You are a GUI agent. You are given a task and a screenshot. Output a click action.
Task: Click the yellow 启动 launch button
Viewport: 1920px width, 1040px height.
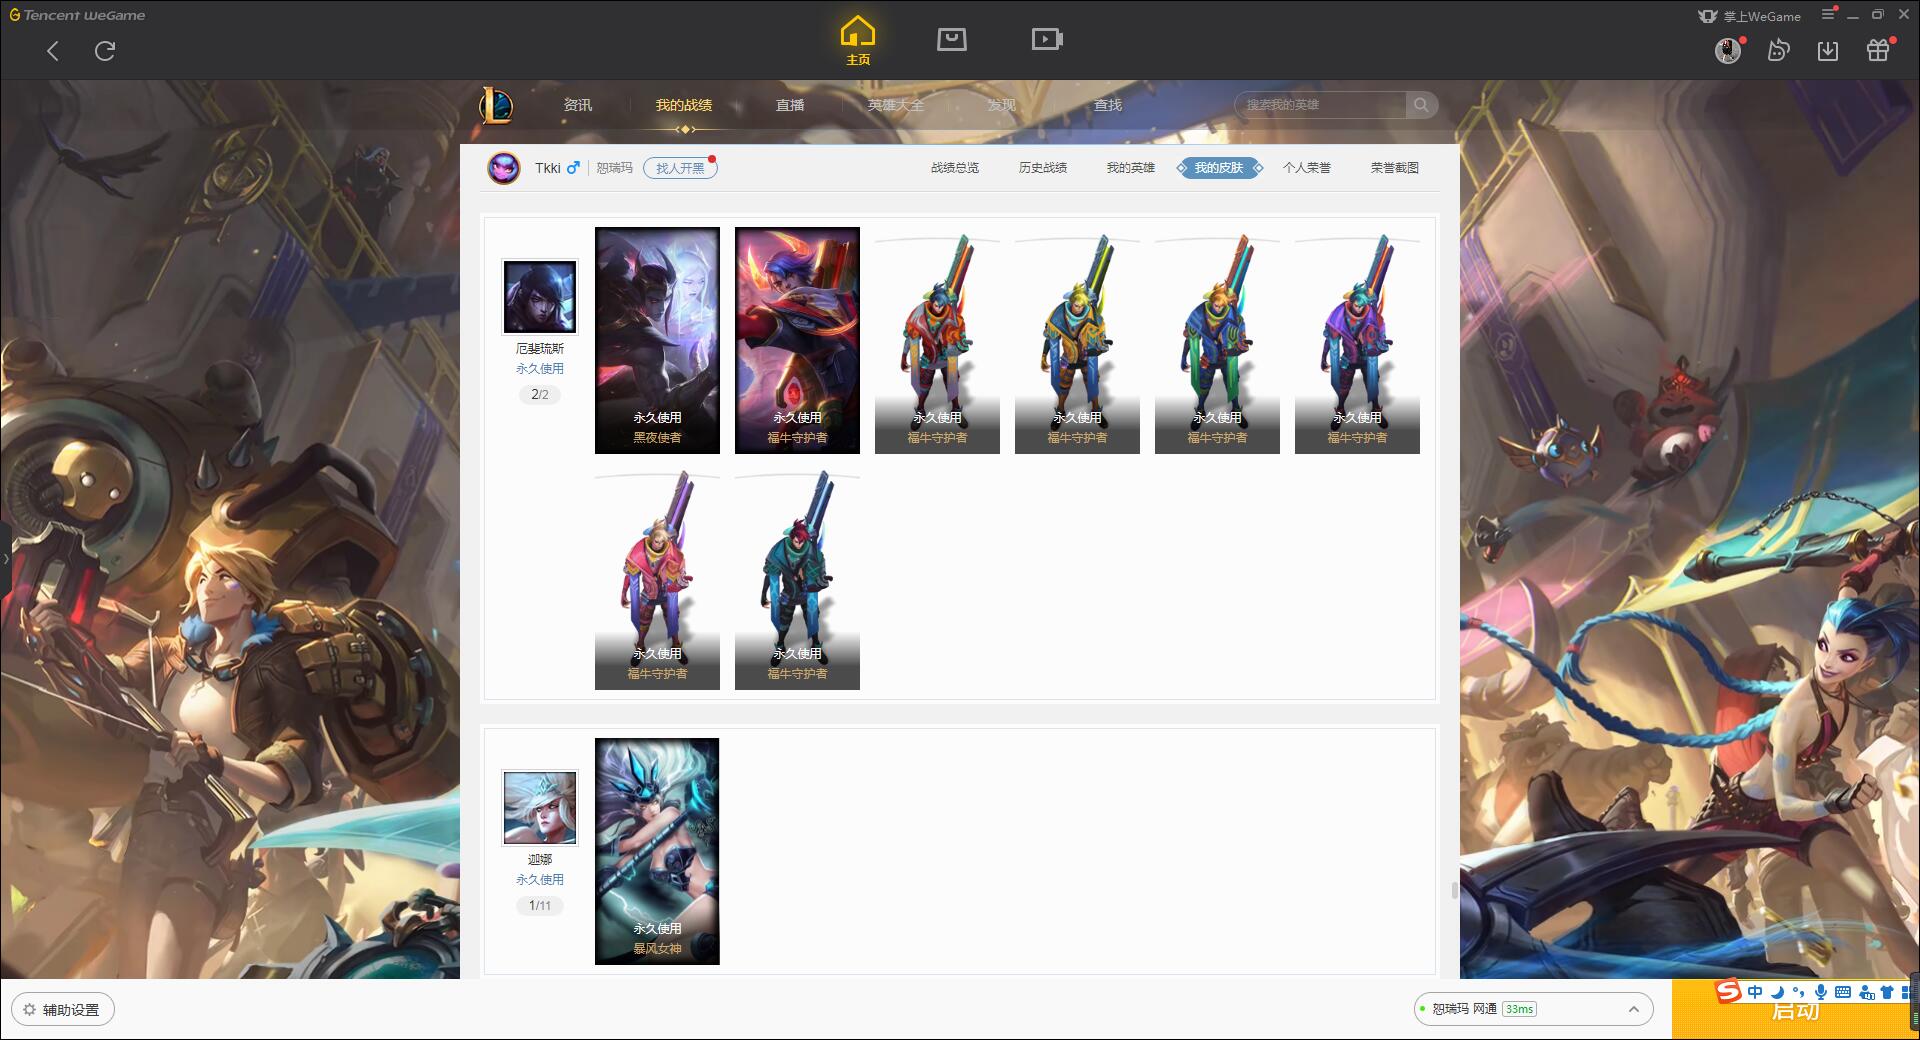point(1795,1010)
